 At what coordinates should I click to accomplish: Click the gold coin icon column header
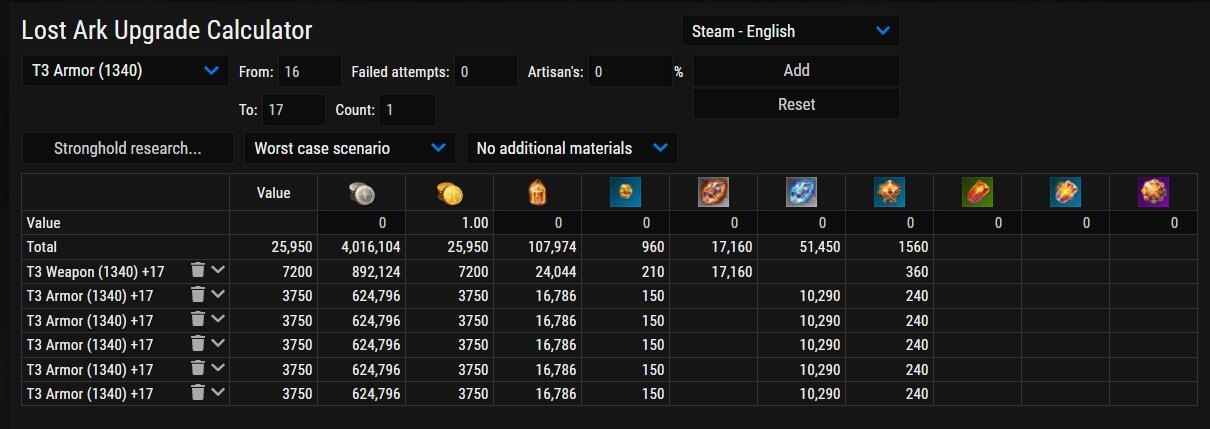(450, 192)
